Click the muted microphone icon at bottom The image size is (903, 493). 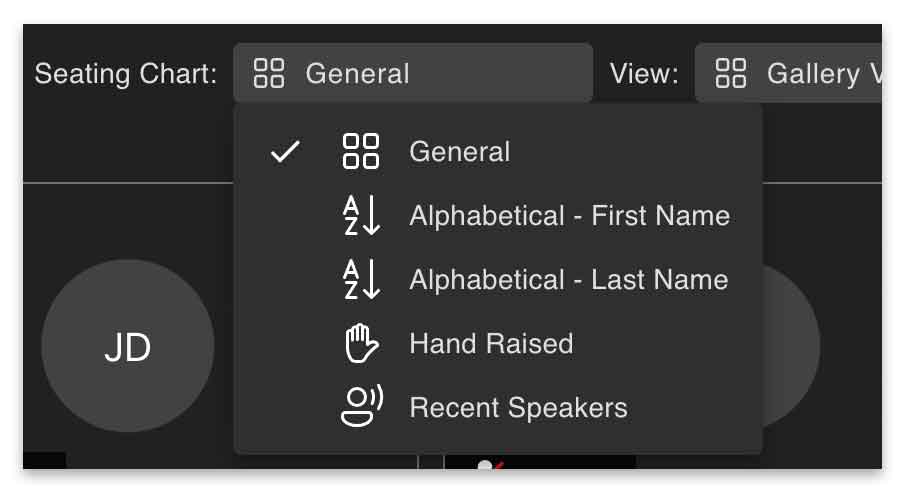[x=490, y=464]
